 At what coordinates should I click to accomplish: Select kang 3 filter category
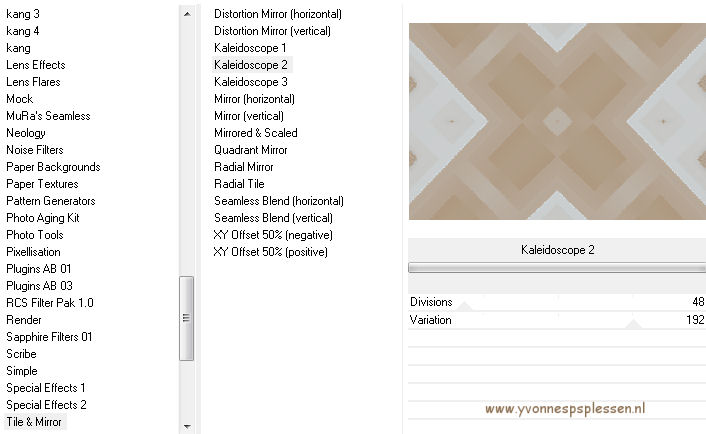tap(23, 14)
